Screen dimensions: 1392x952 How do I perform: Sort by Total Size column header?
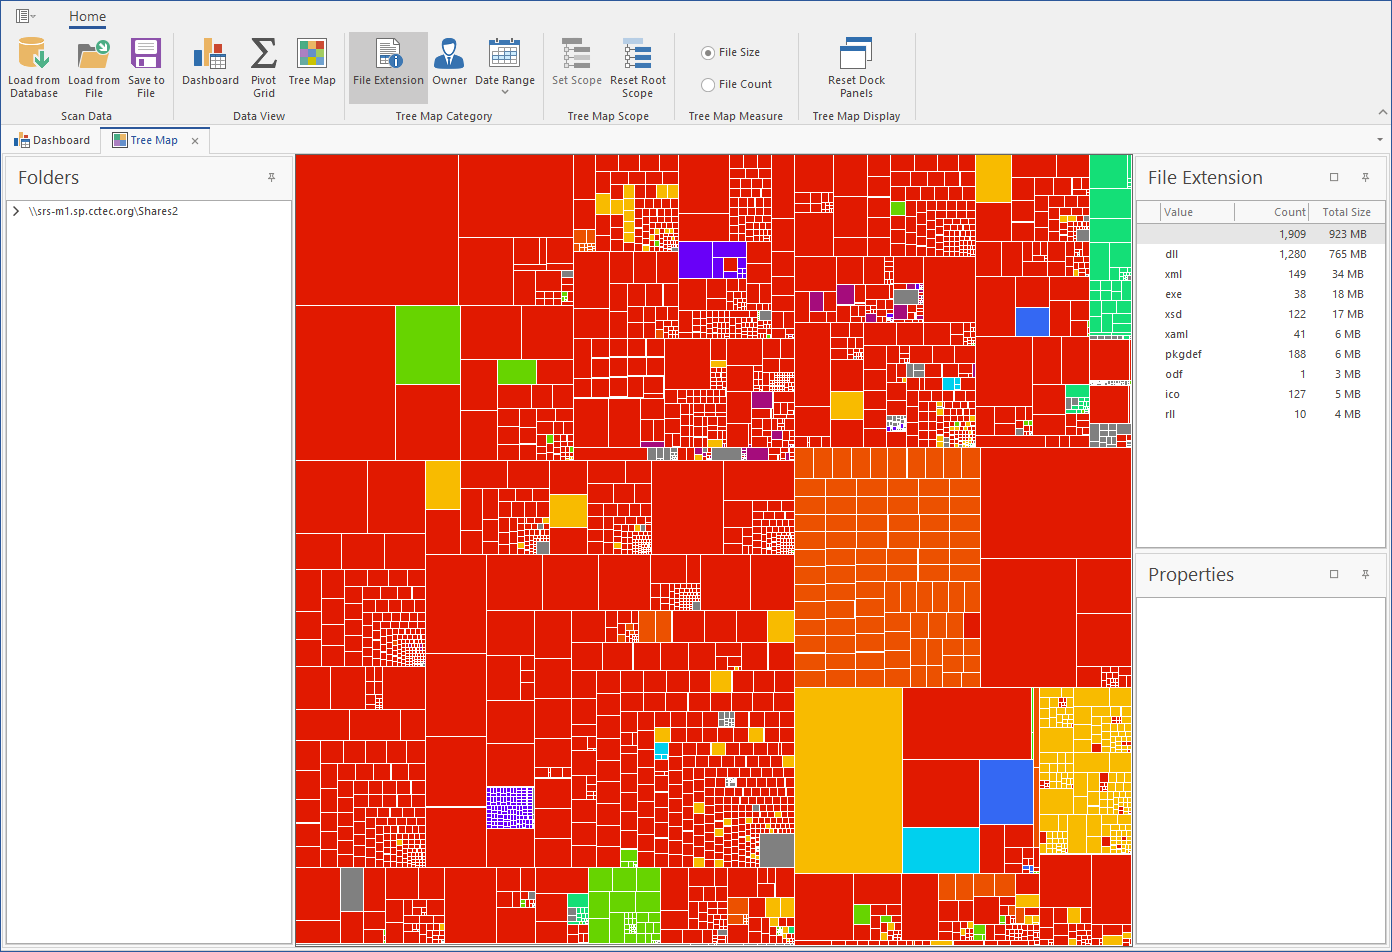pyautogui.click(x=1346, y=212)
